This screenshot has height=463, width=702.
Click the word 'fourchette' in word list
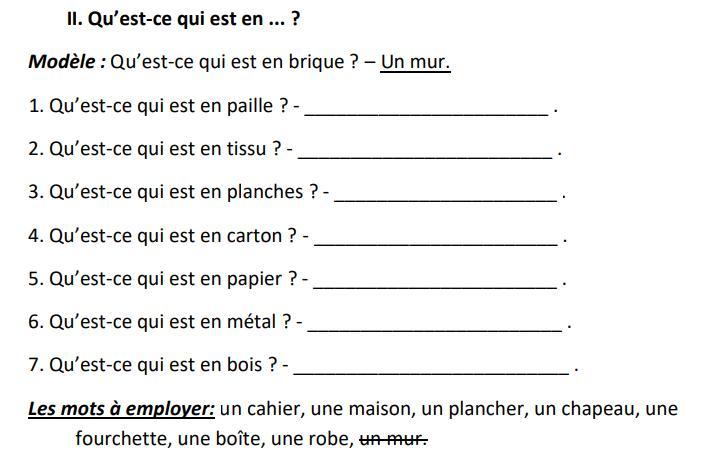click(x=124, y=439)
